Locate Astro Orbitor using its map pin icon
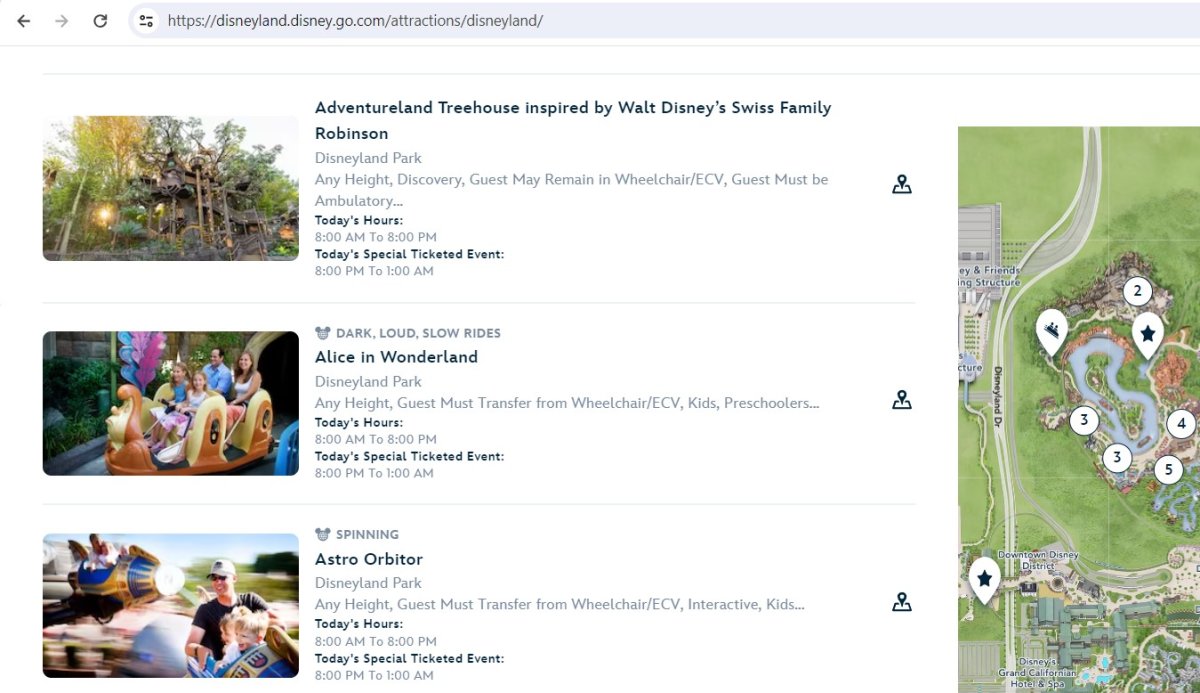The width and height of the screenshot is (1200, 693). (x=901, y=602)
